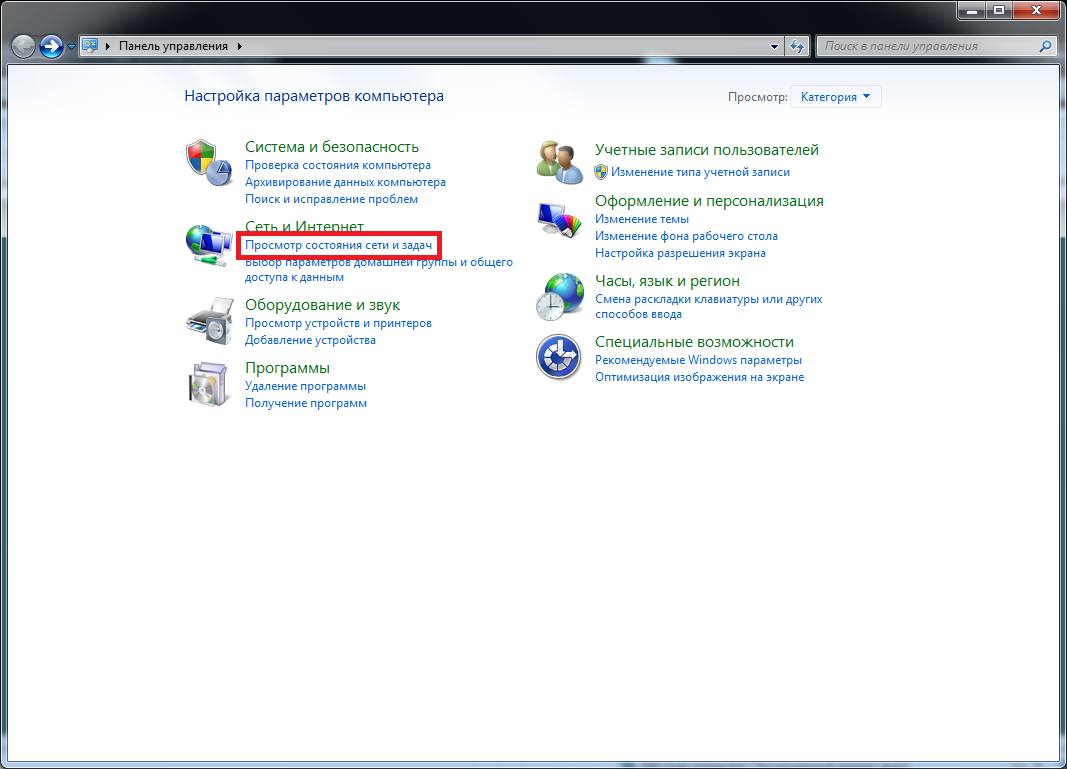
Task: Open recent pages dropdown next to Forward button
Action: [71, 47]
